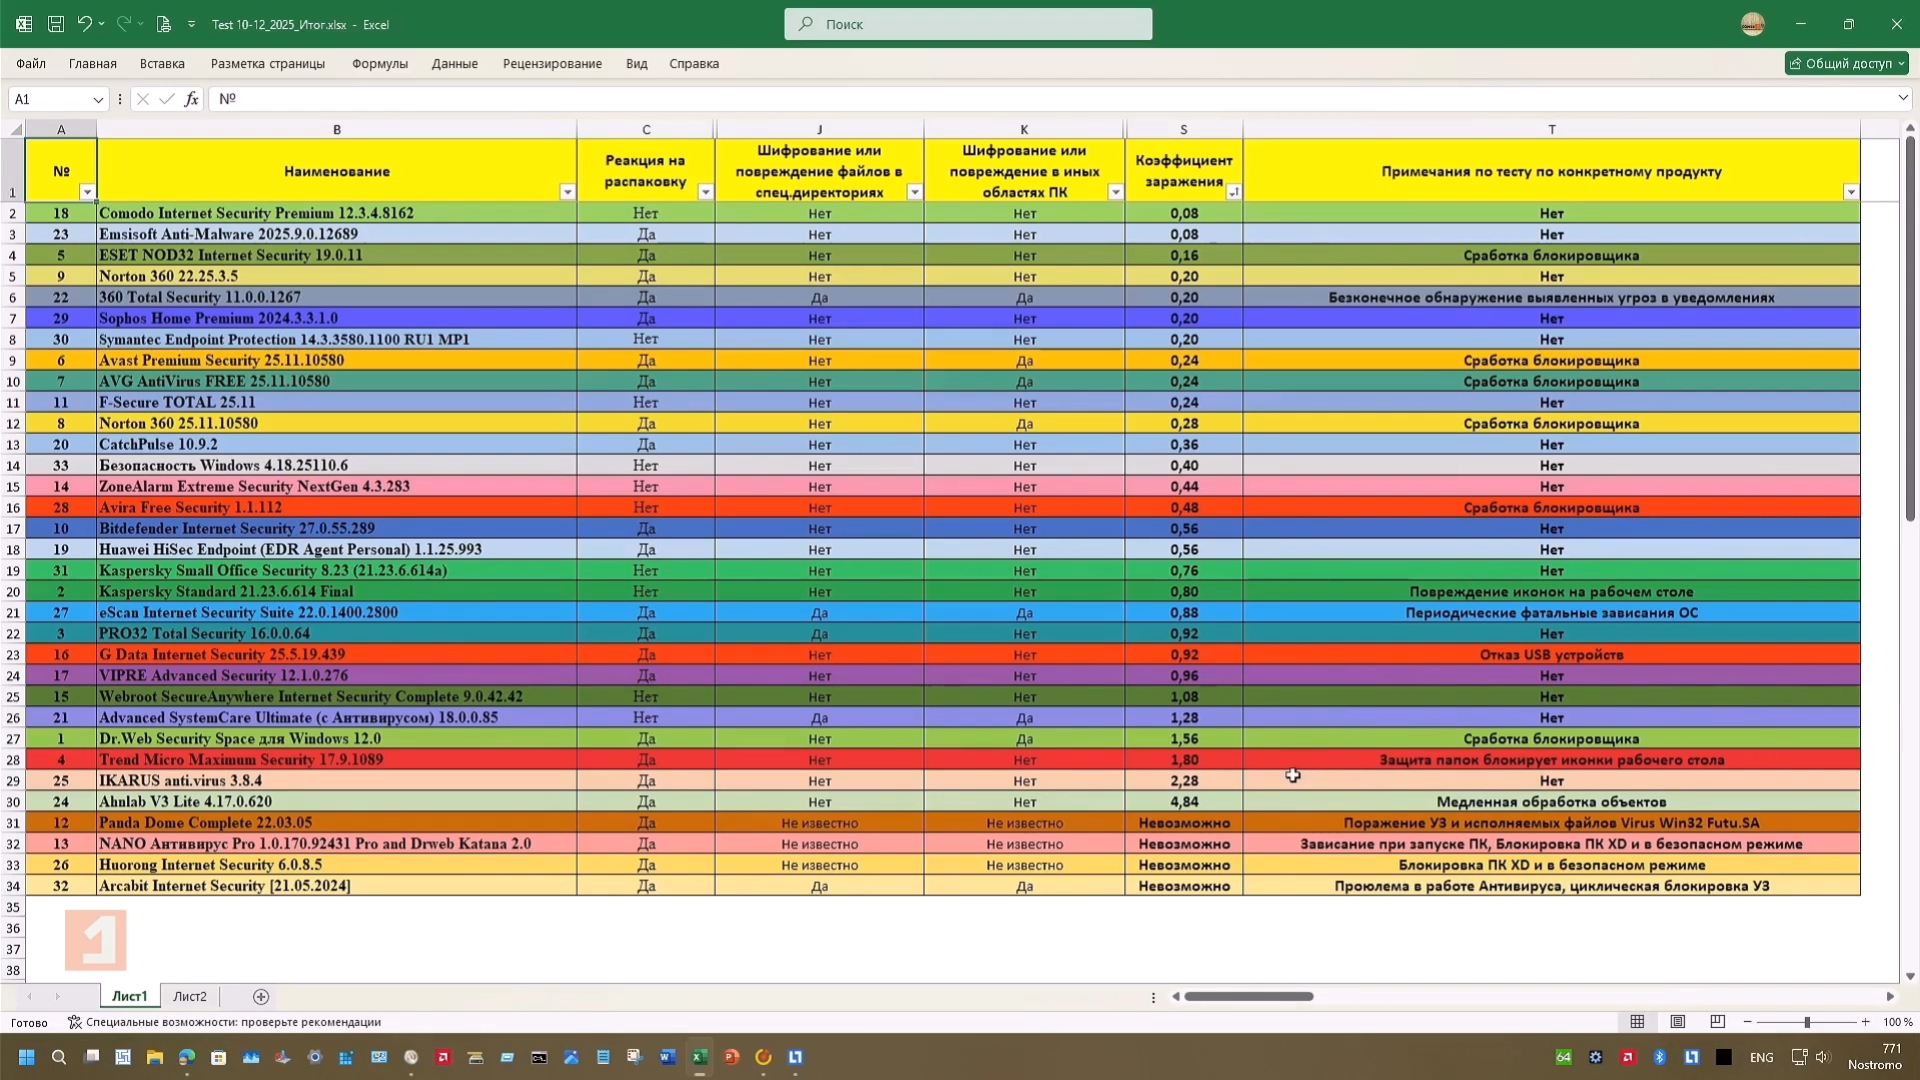The image size is (1920, 1080).
Task: Open the Microsoft Store taskbar icon
Action: point(219,1057)
